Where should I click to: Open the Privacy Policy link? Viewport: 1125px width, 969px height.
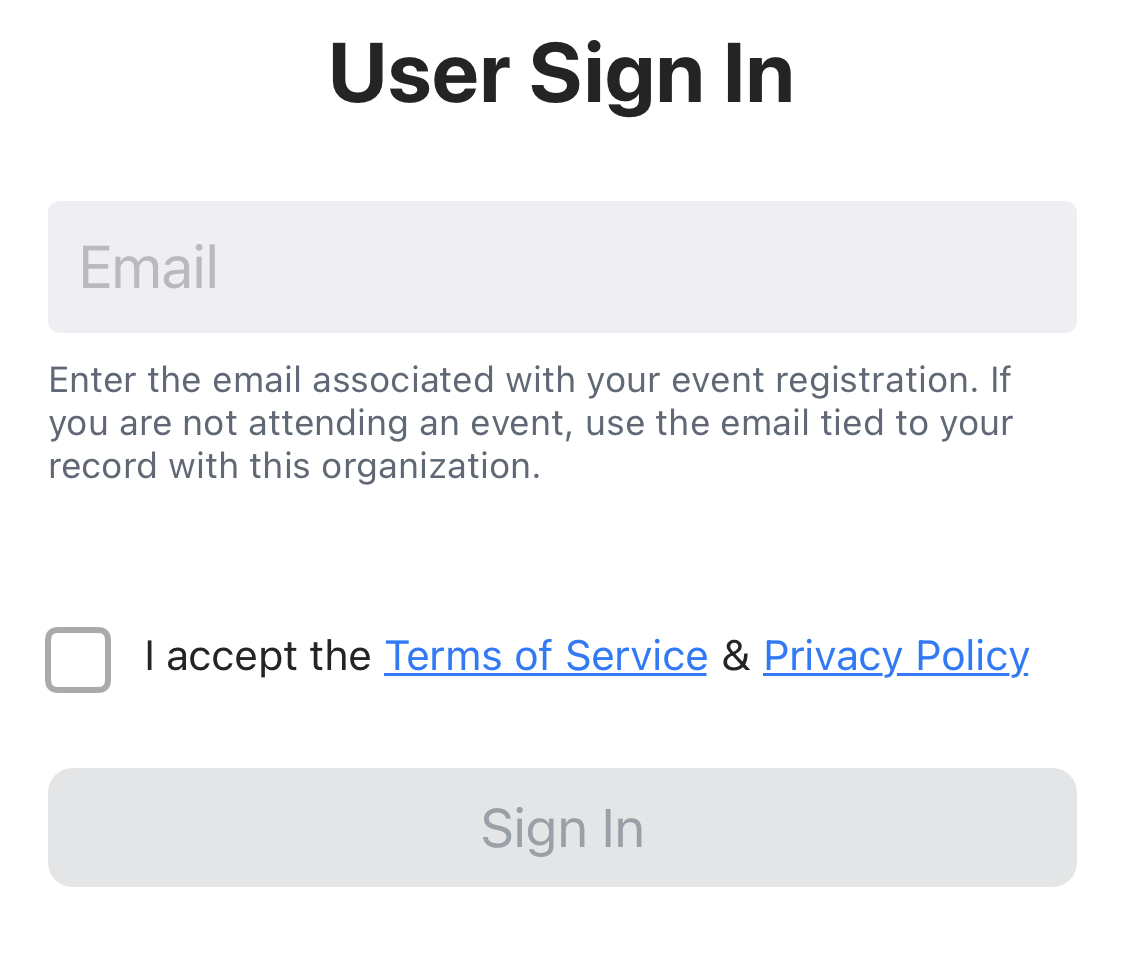[895, 656]
